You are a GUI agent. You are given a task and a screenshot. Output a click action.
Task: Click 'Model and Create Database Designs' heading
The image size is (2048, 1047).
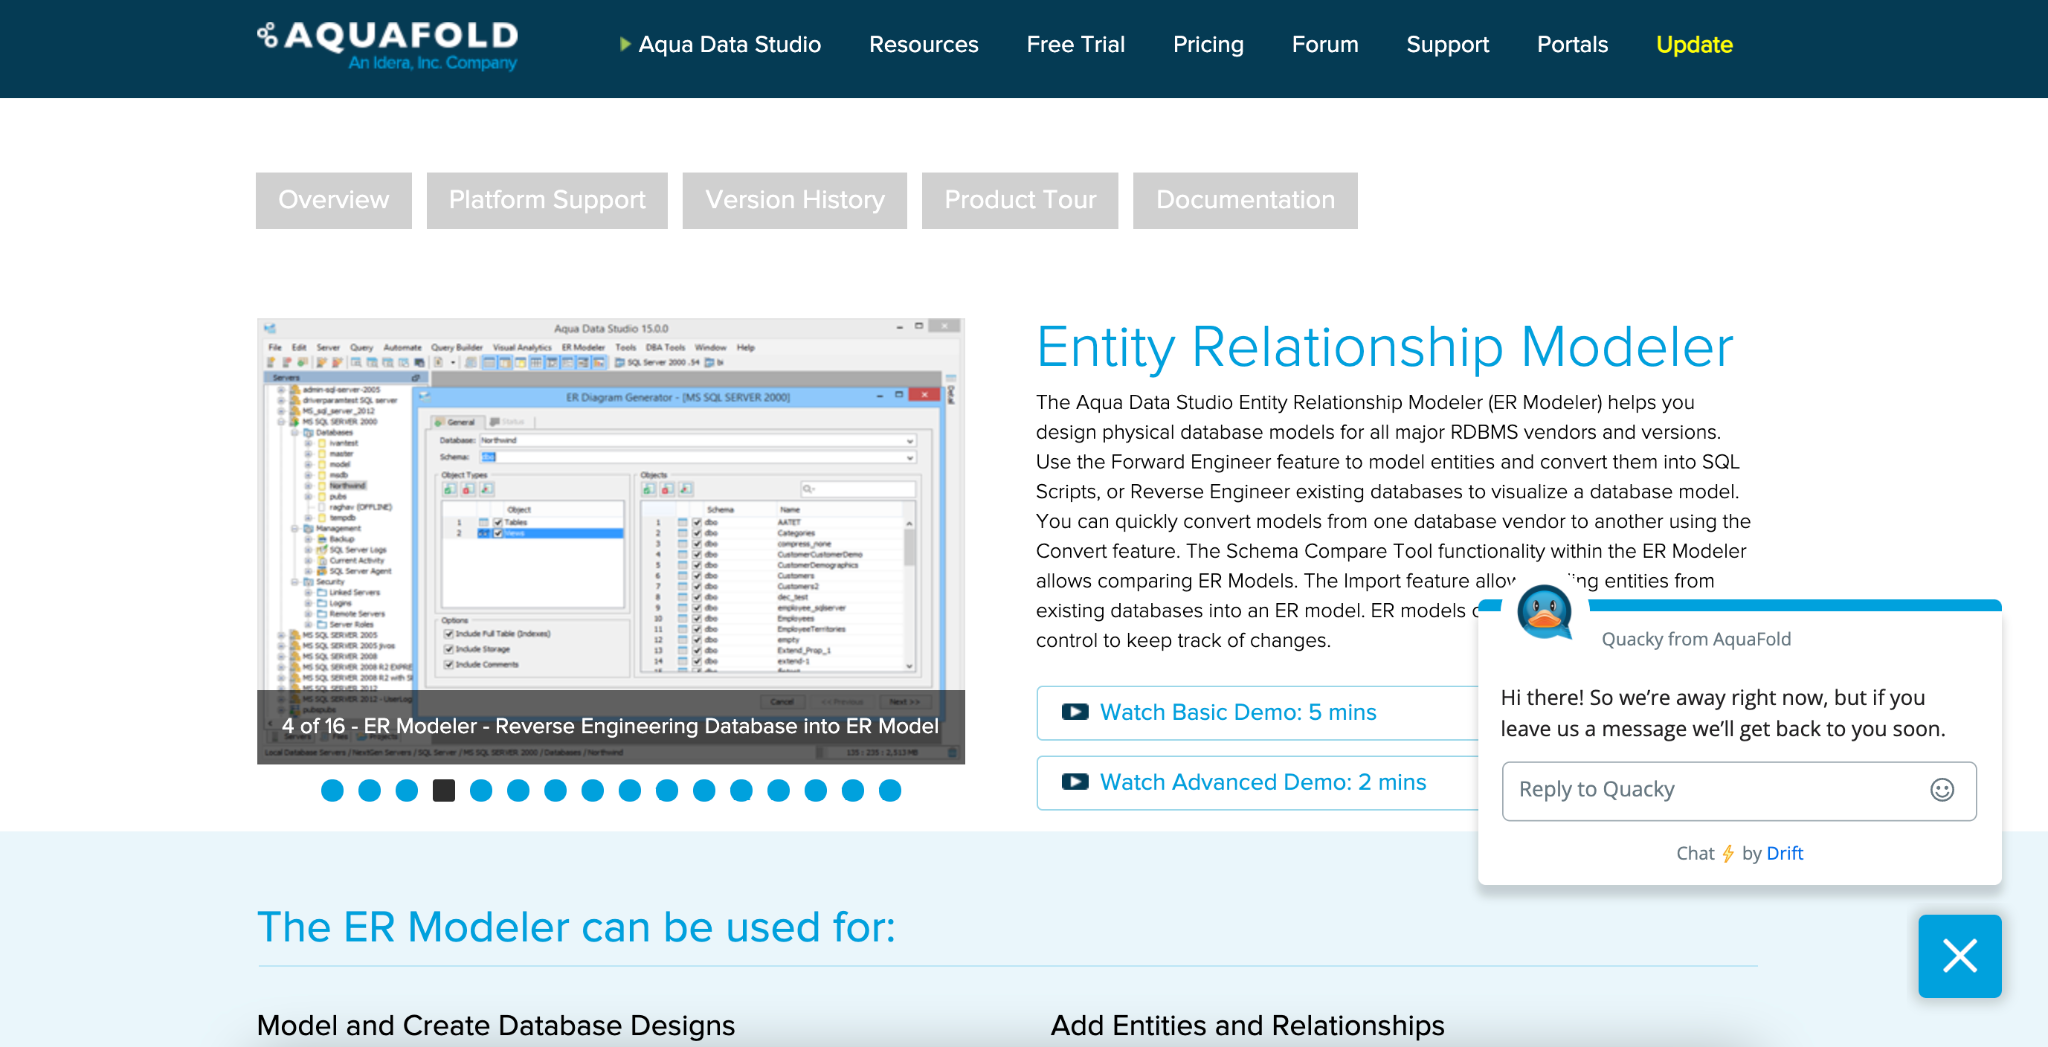[x=496, y=1026]
